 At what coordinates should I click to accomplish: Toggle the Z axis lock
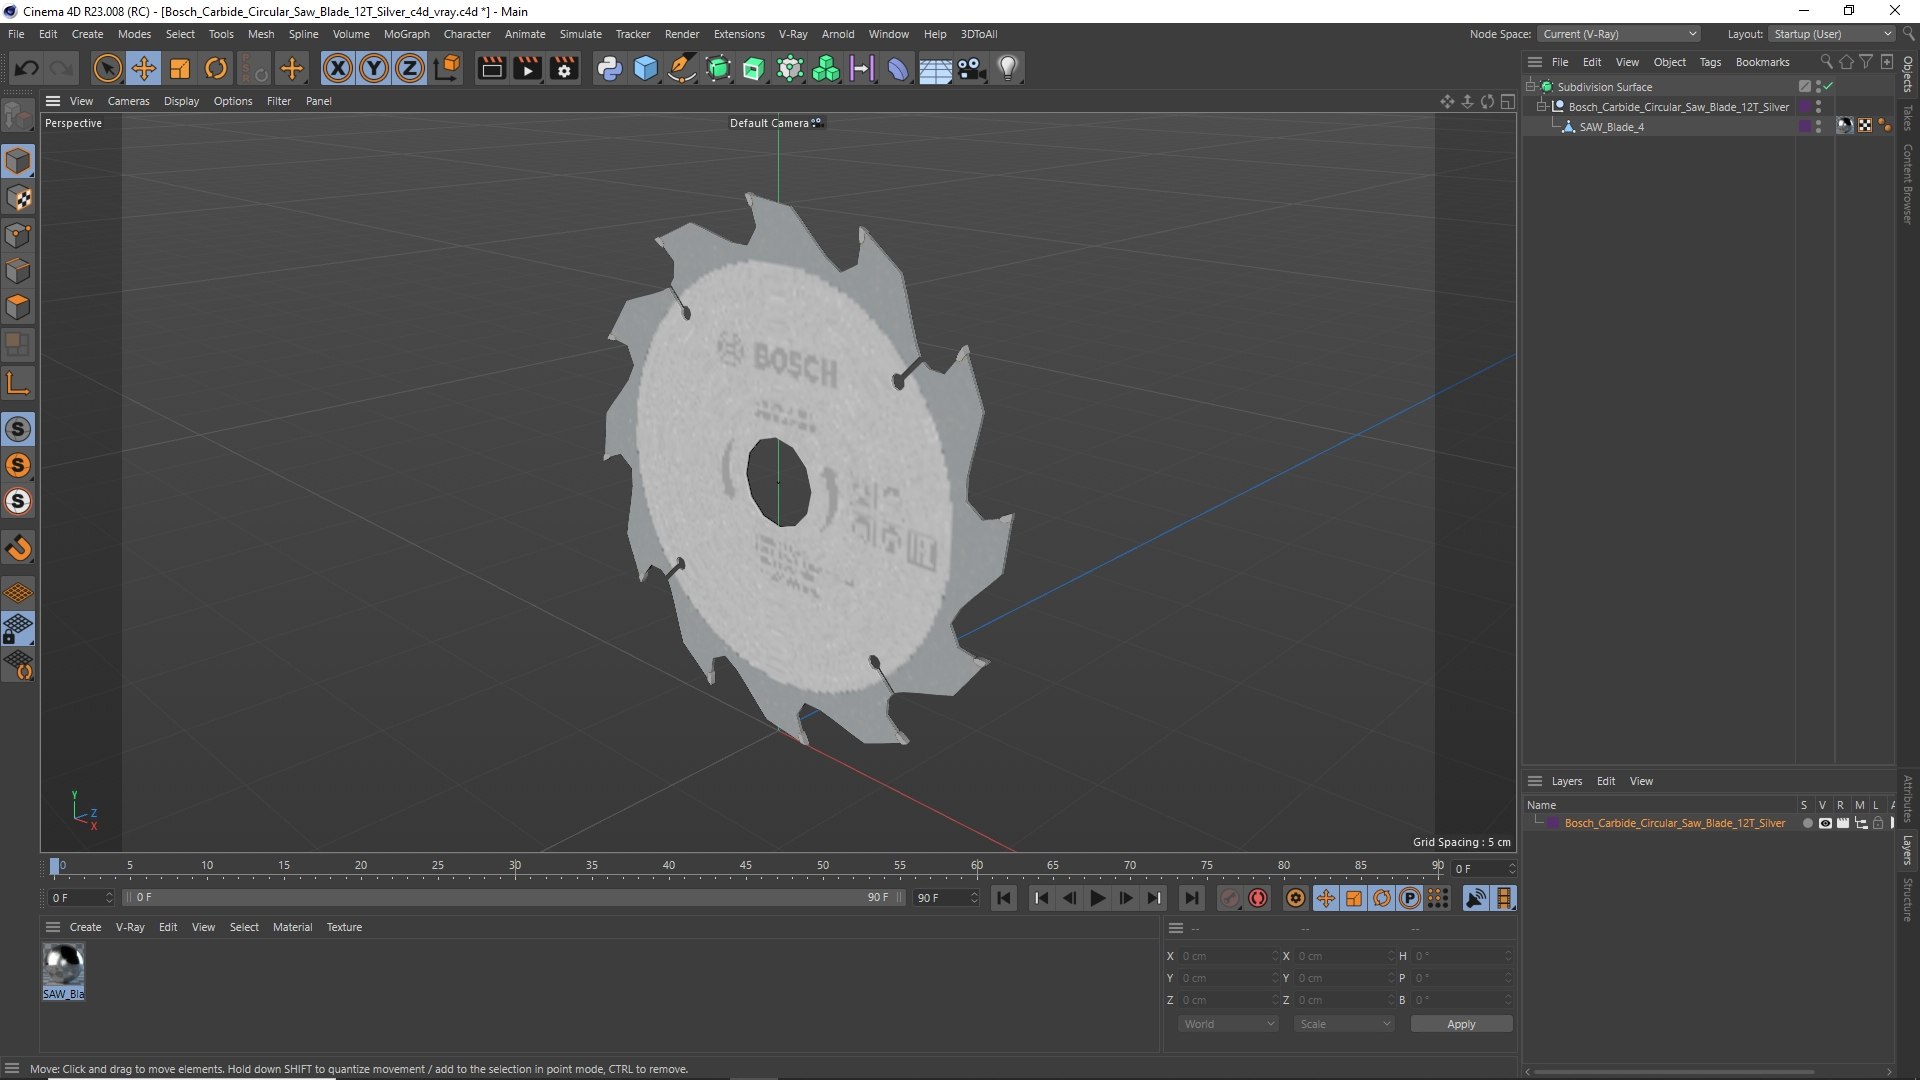coord(410,68)
